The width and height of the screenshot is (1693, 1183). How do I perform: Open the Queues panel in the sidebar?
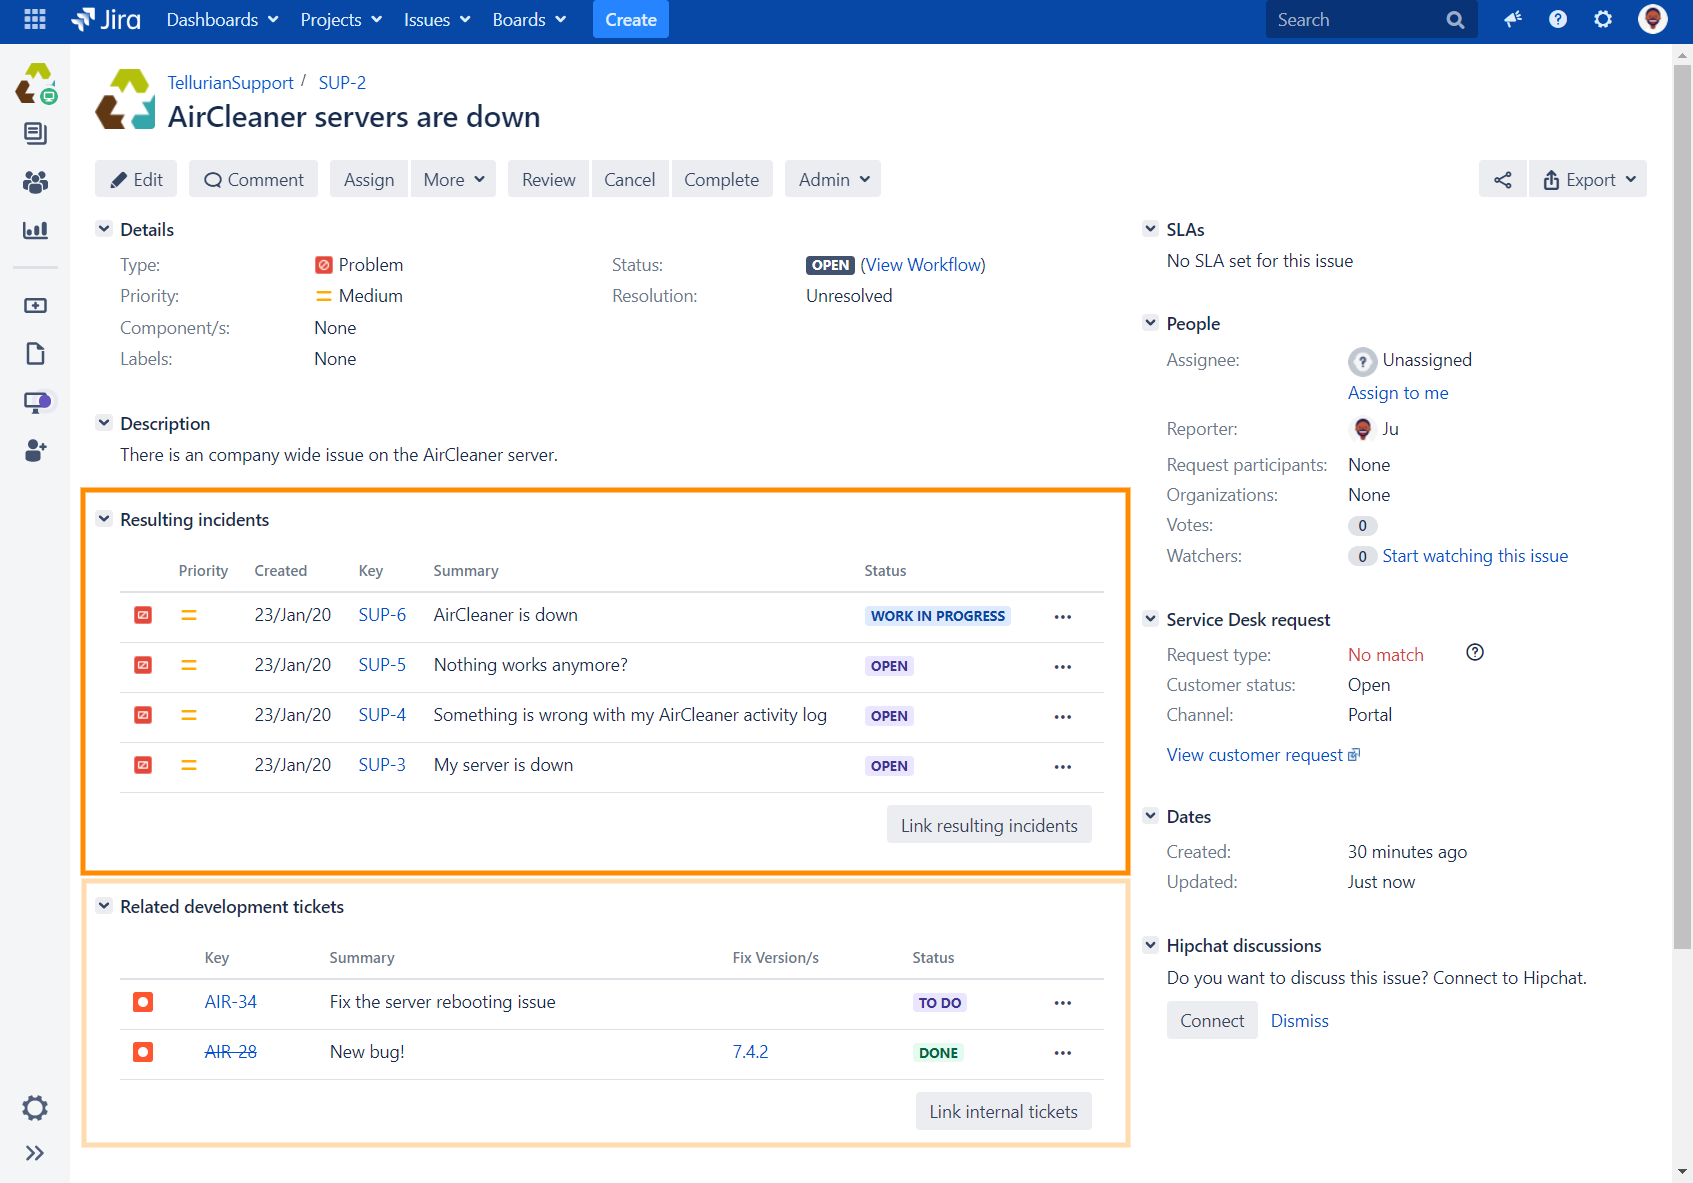[x=36, y=133]
